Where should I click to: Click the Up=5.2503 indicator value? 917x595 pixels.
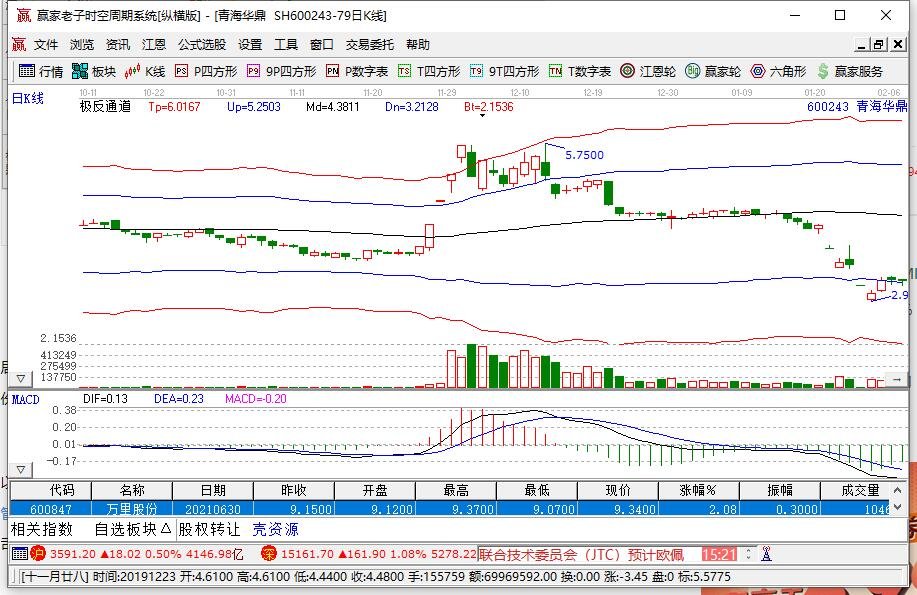[x=254, y=106]
